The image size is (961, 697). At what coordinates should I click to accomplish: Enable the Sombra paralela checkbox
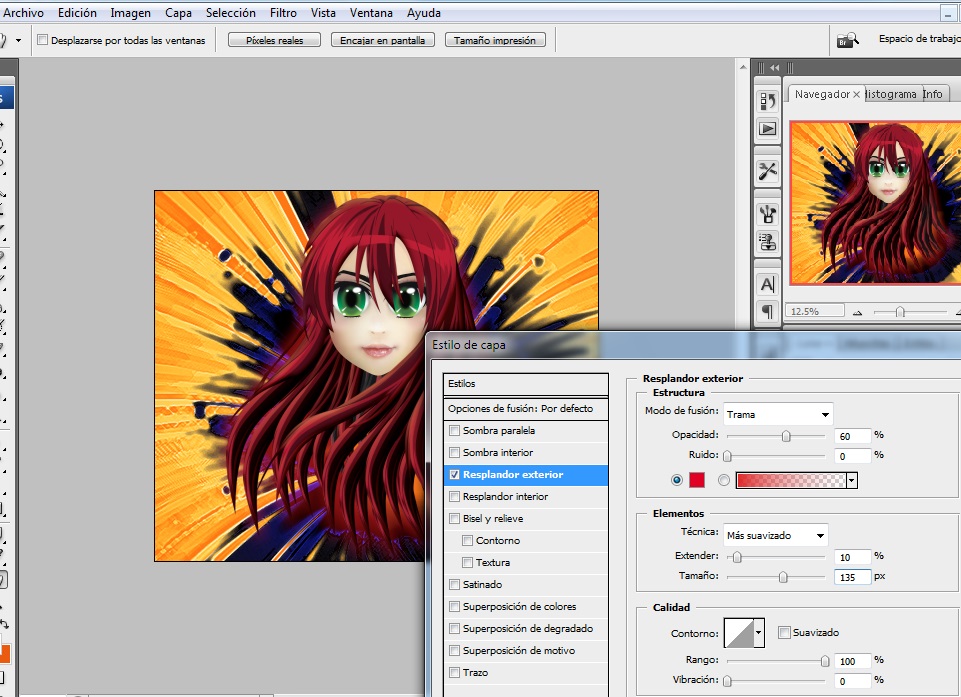pos(456,431)
